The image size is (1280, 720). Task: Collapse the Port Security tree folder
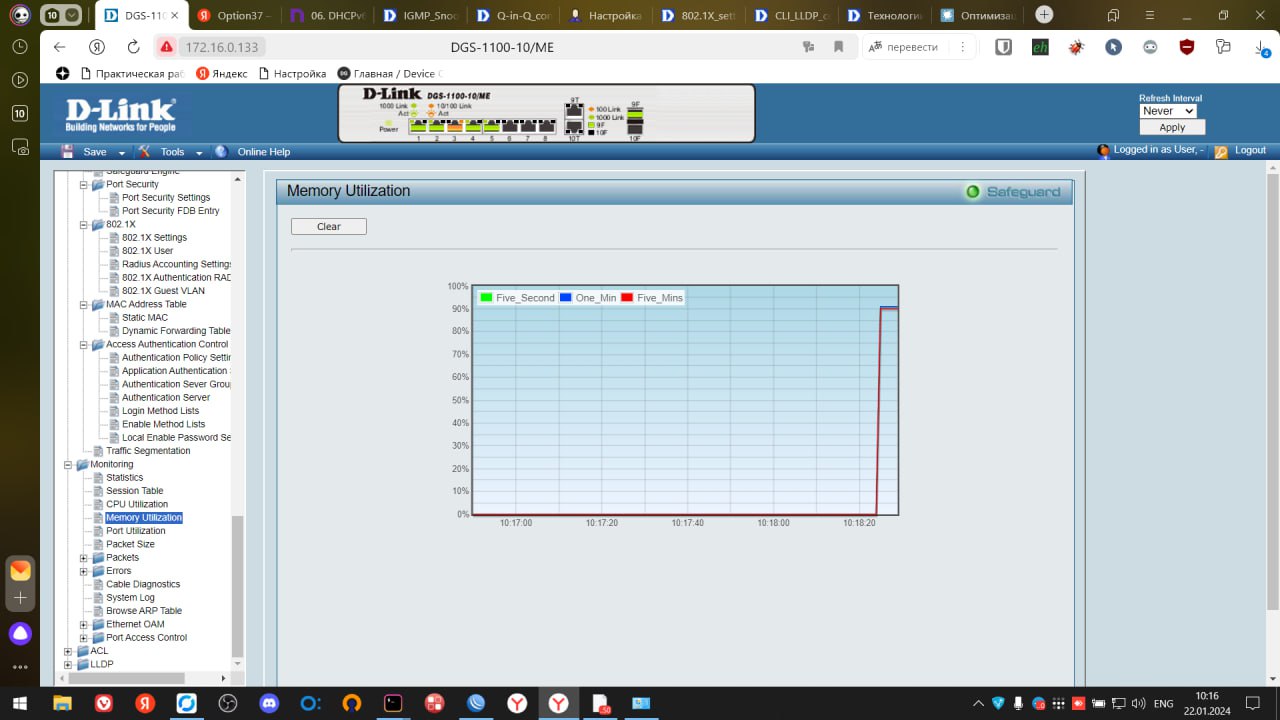84,185
